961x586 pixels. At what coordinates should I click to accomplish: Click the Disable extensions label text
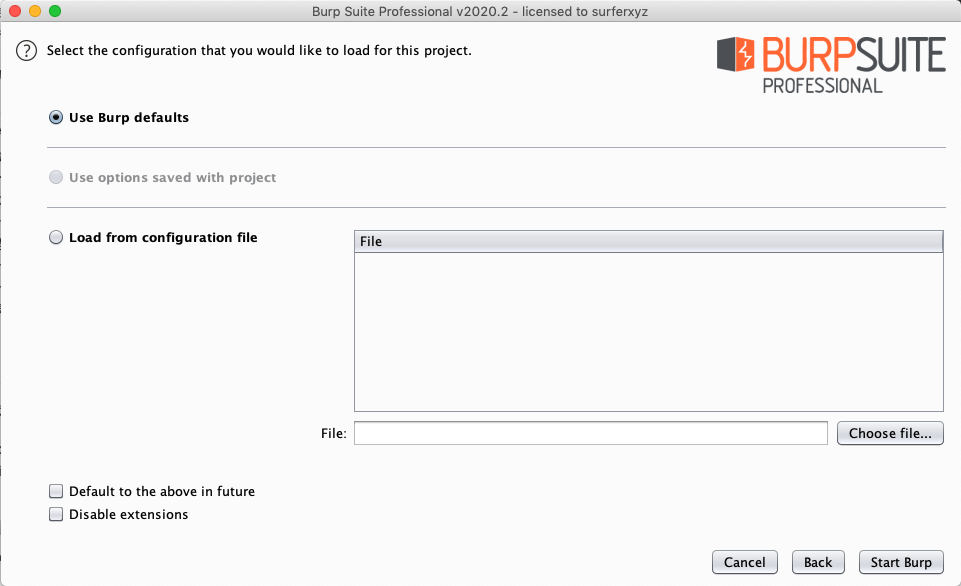pos(128,514)
